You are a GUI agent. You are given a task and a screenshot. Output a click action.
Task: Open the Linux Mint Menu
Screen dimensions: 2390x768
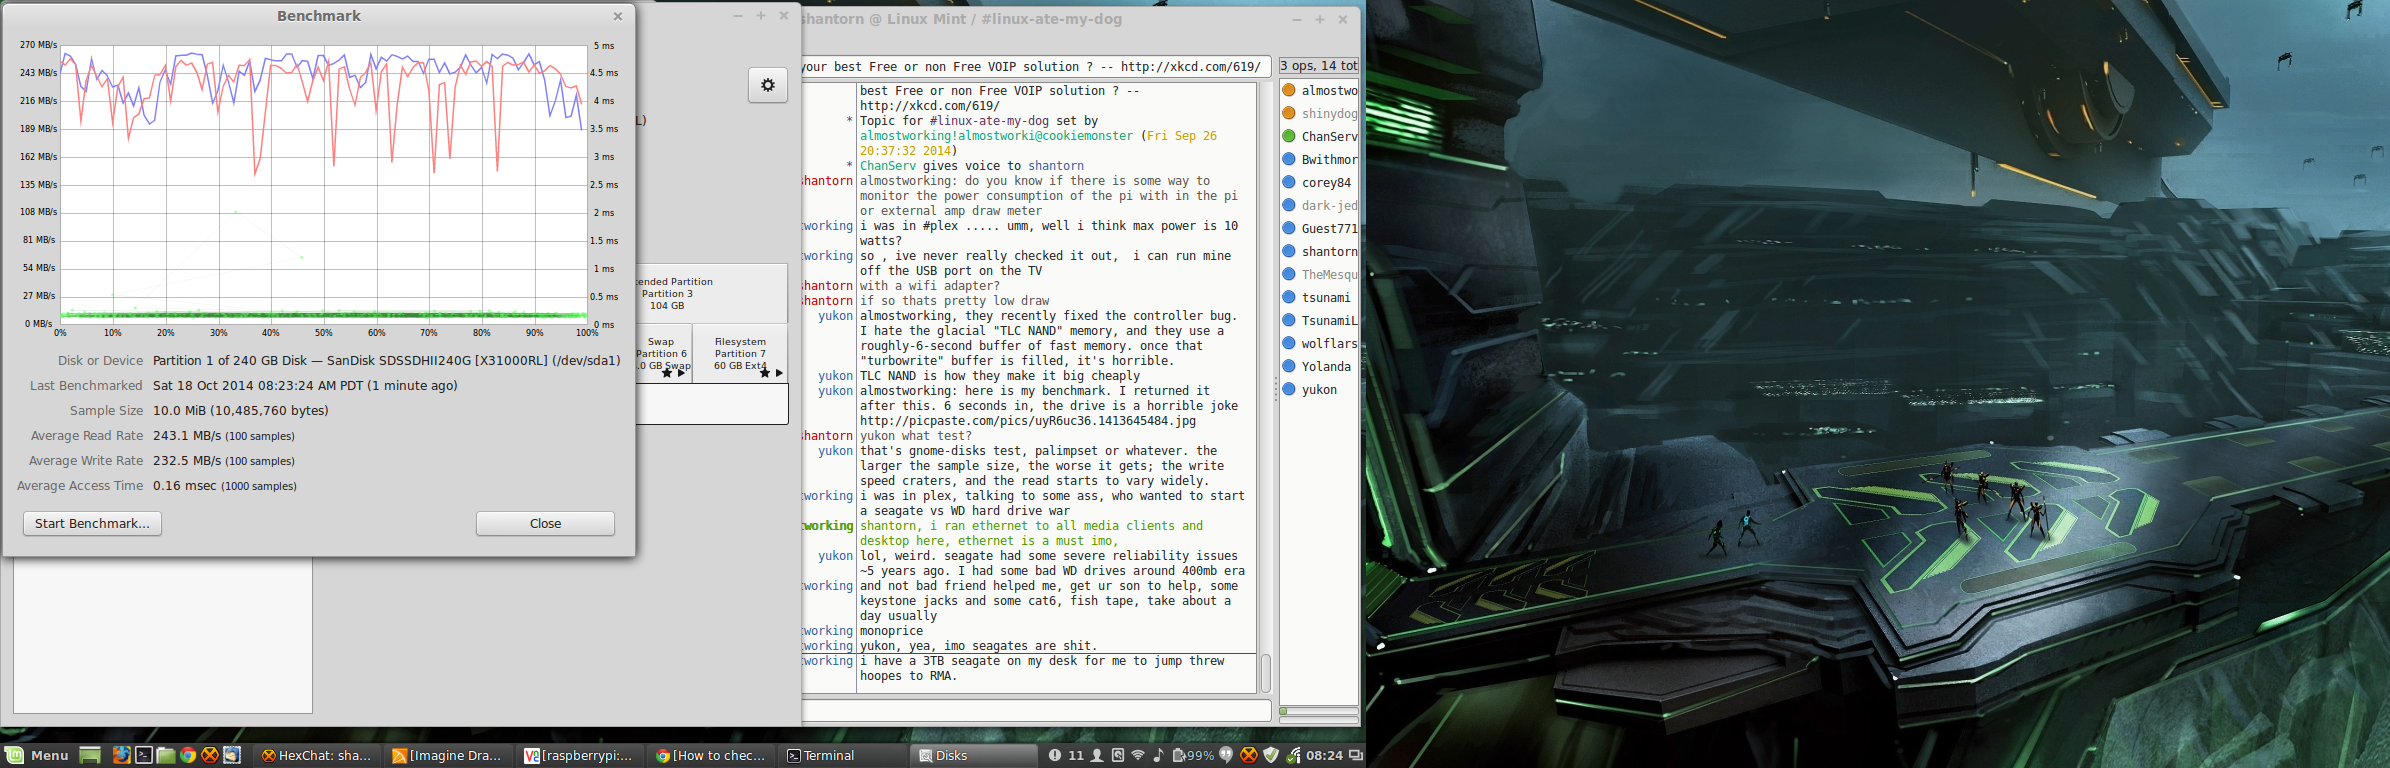pyautogui.click(x=38, y=755)
